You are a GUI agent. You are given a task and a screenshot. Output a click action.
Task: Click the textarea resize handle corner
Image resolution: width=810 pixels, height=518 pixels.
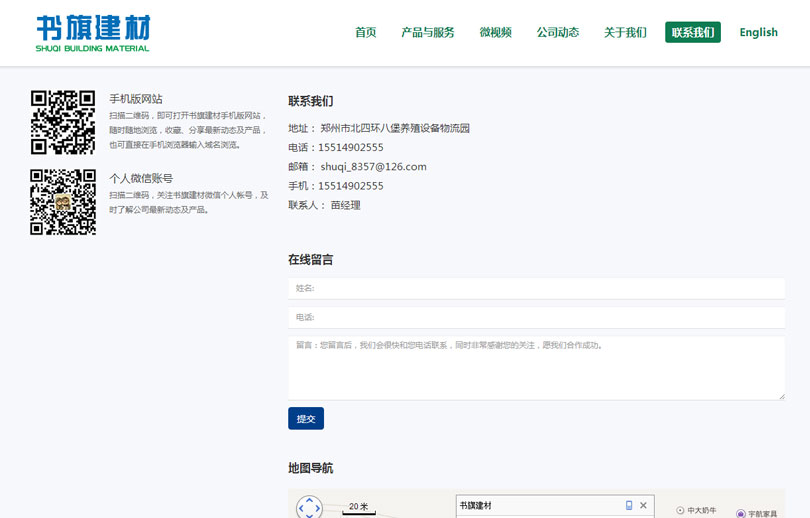781,396
